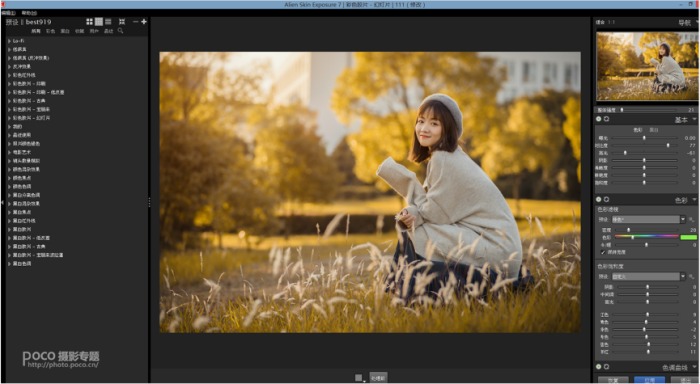The image size is (700, 384).
Task: Select the 彩色 preset filter tab
Action: click(50, 31)
